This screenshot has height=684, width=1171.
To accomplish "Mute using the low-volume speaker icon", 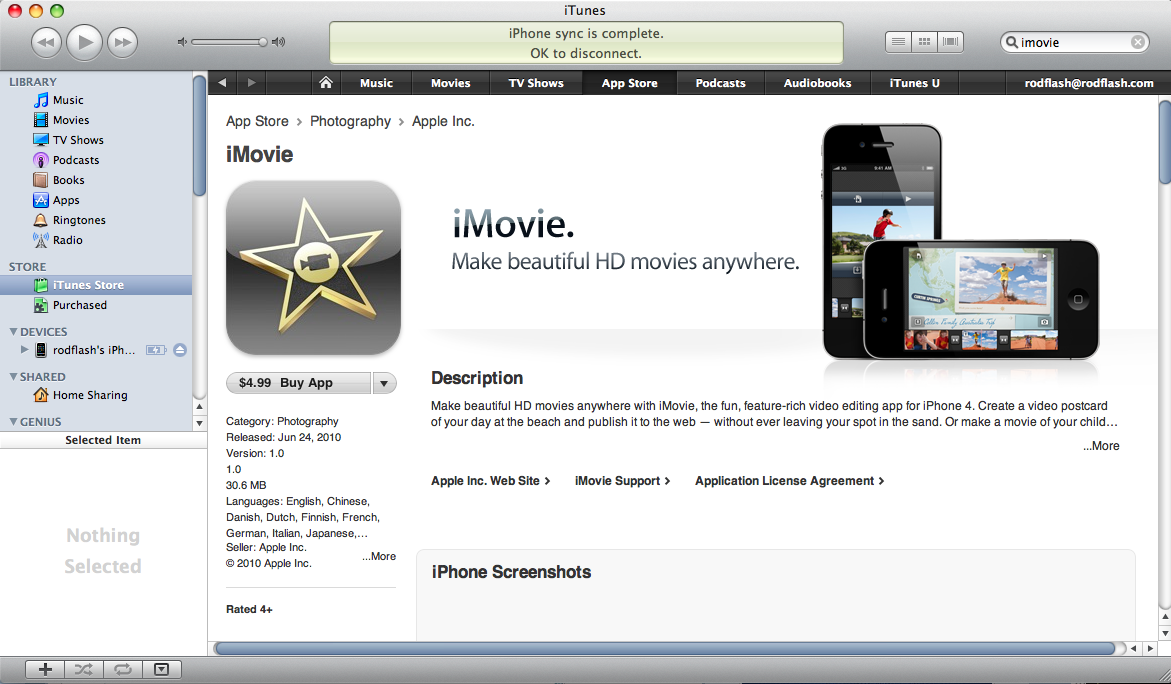I will click(181, 42).
